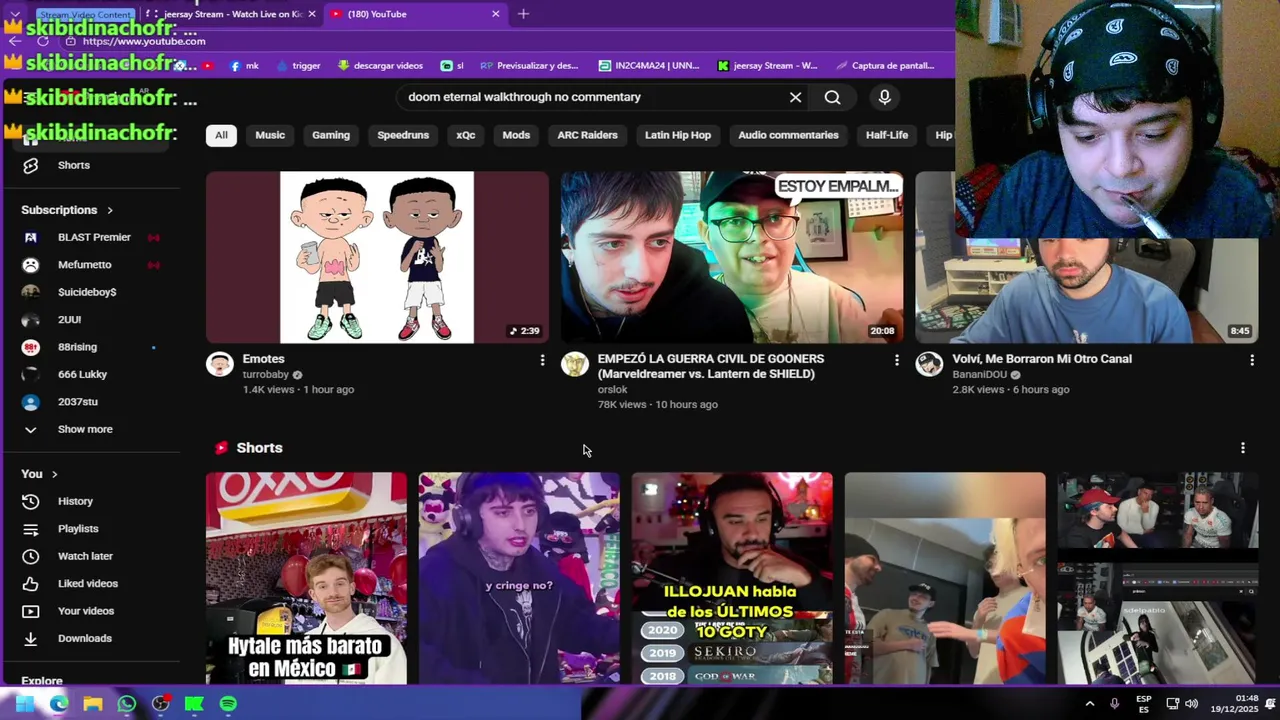The image size is (1280, 720).
Task: Open Liked videos
Action: 90,583
